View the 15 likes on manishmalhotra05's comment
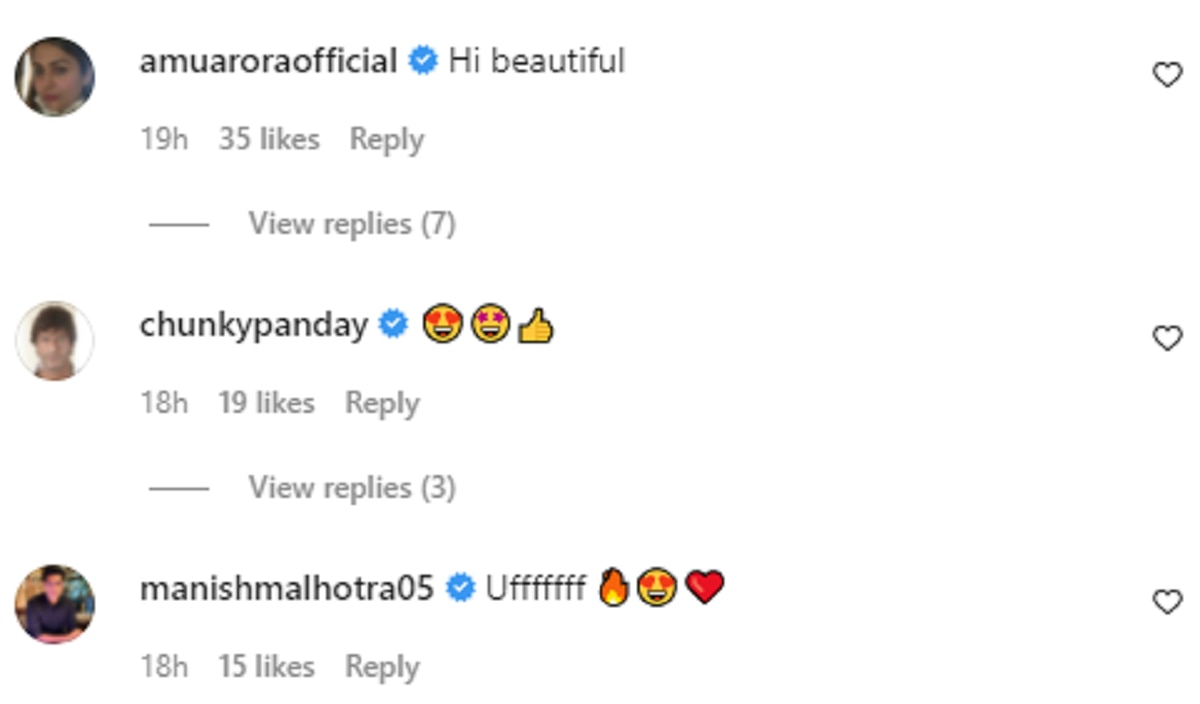 coord(266,667)
